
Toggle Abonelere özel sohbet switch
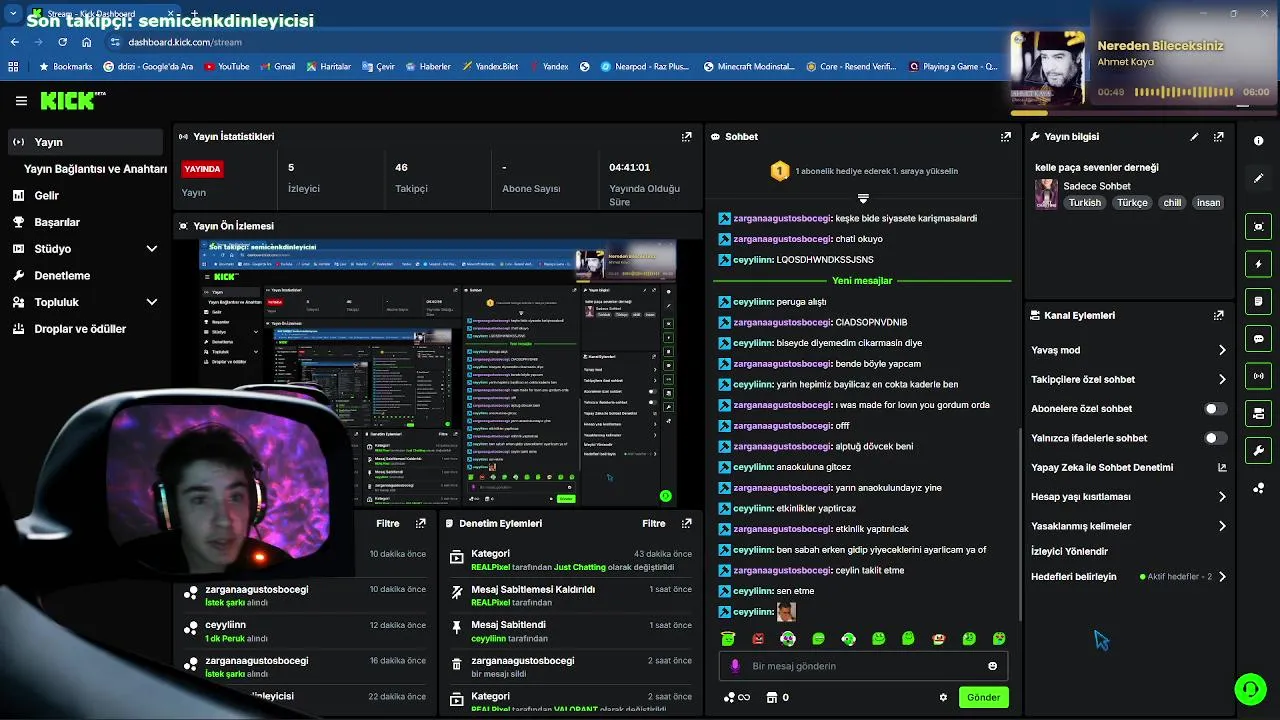pos(1215,409)
